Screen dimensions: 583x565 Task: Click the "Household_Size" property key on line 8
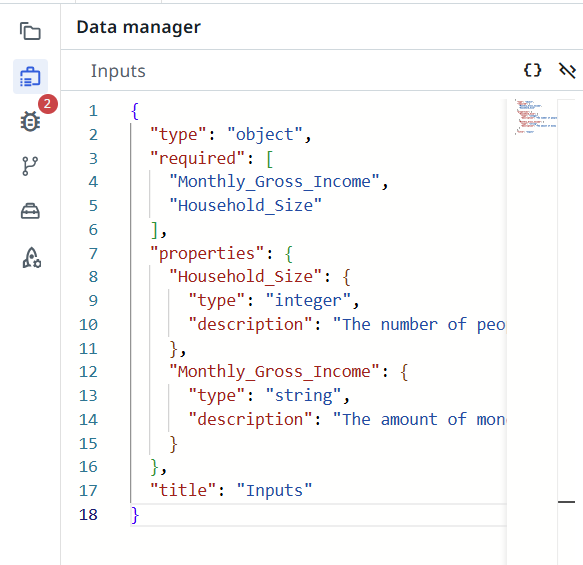(245, 277)
